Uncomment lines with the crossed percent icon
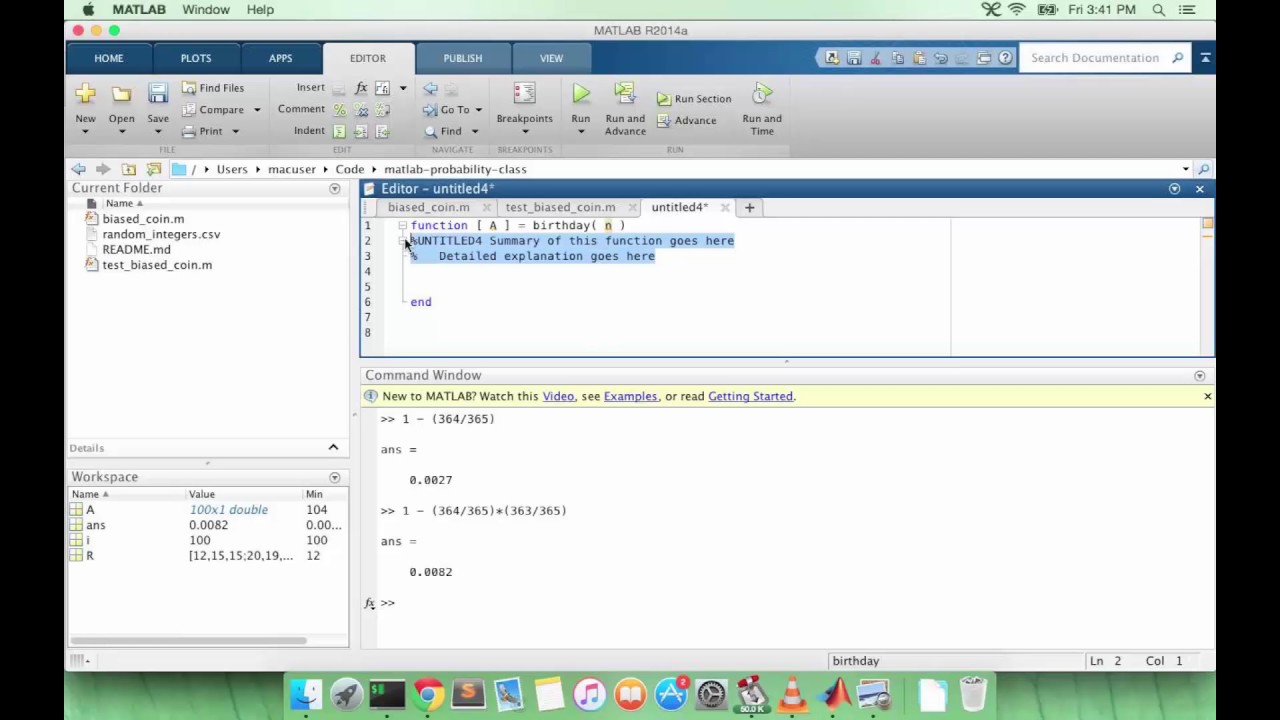The height and width of the screenshot is (720, 1280). pyautogui.click(x=361, y=110)
